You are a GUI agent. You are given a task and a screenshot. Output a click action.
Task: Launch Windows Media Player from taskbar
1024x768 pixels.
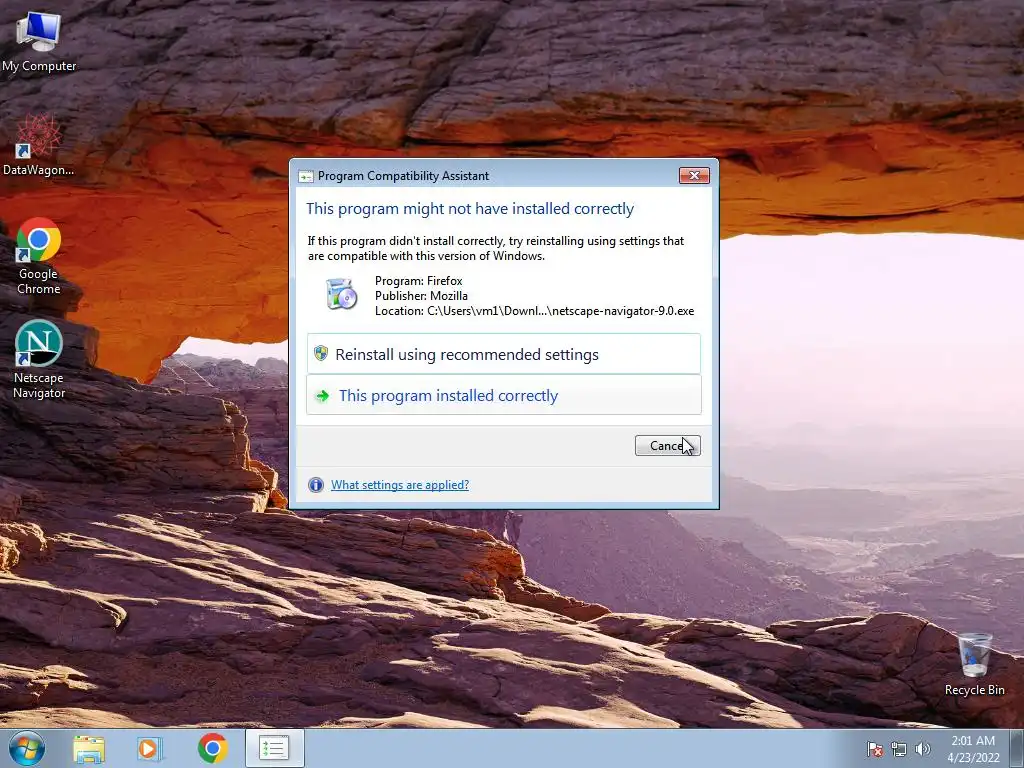point(150,748)
